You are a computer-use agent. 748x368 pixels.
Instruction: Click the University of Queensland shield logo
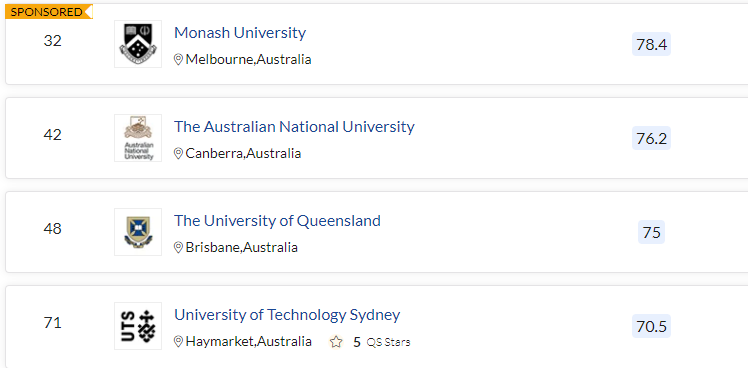138,232
